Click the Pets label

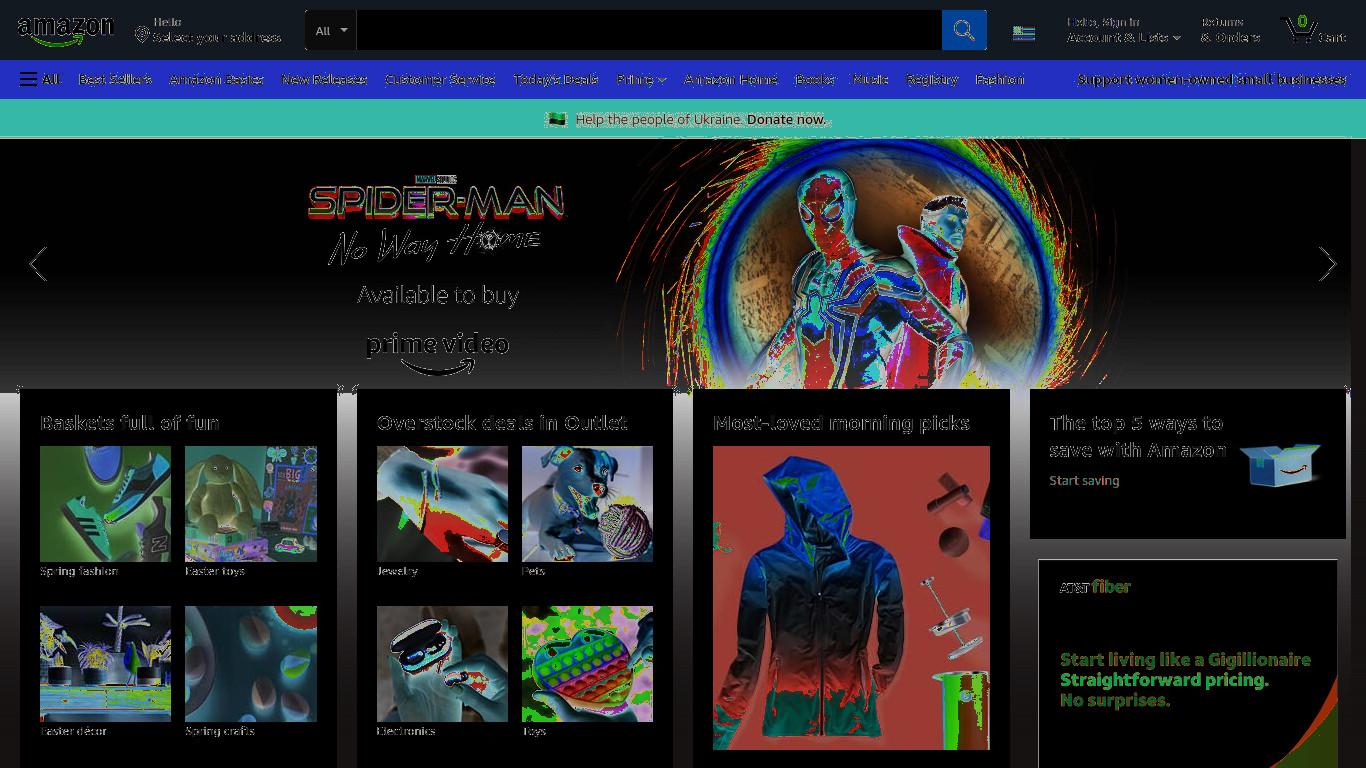point(533,571)
